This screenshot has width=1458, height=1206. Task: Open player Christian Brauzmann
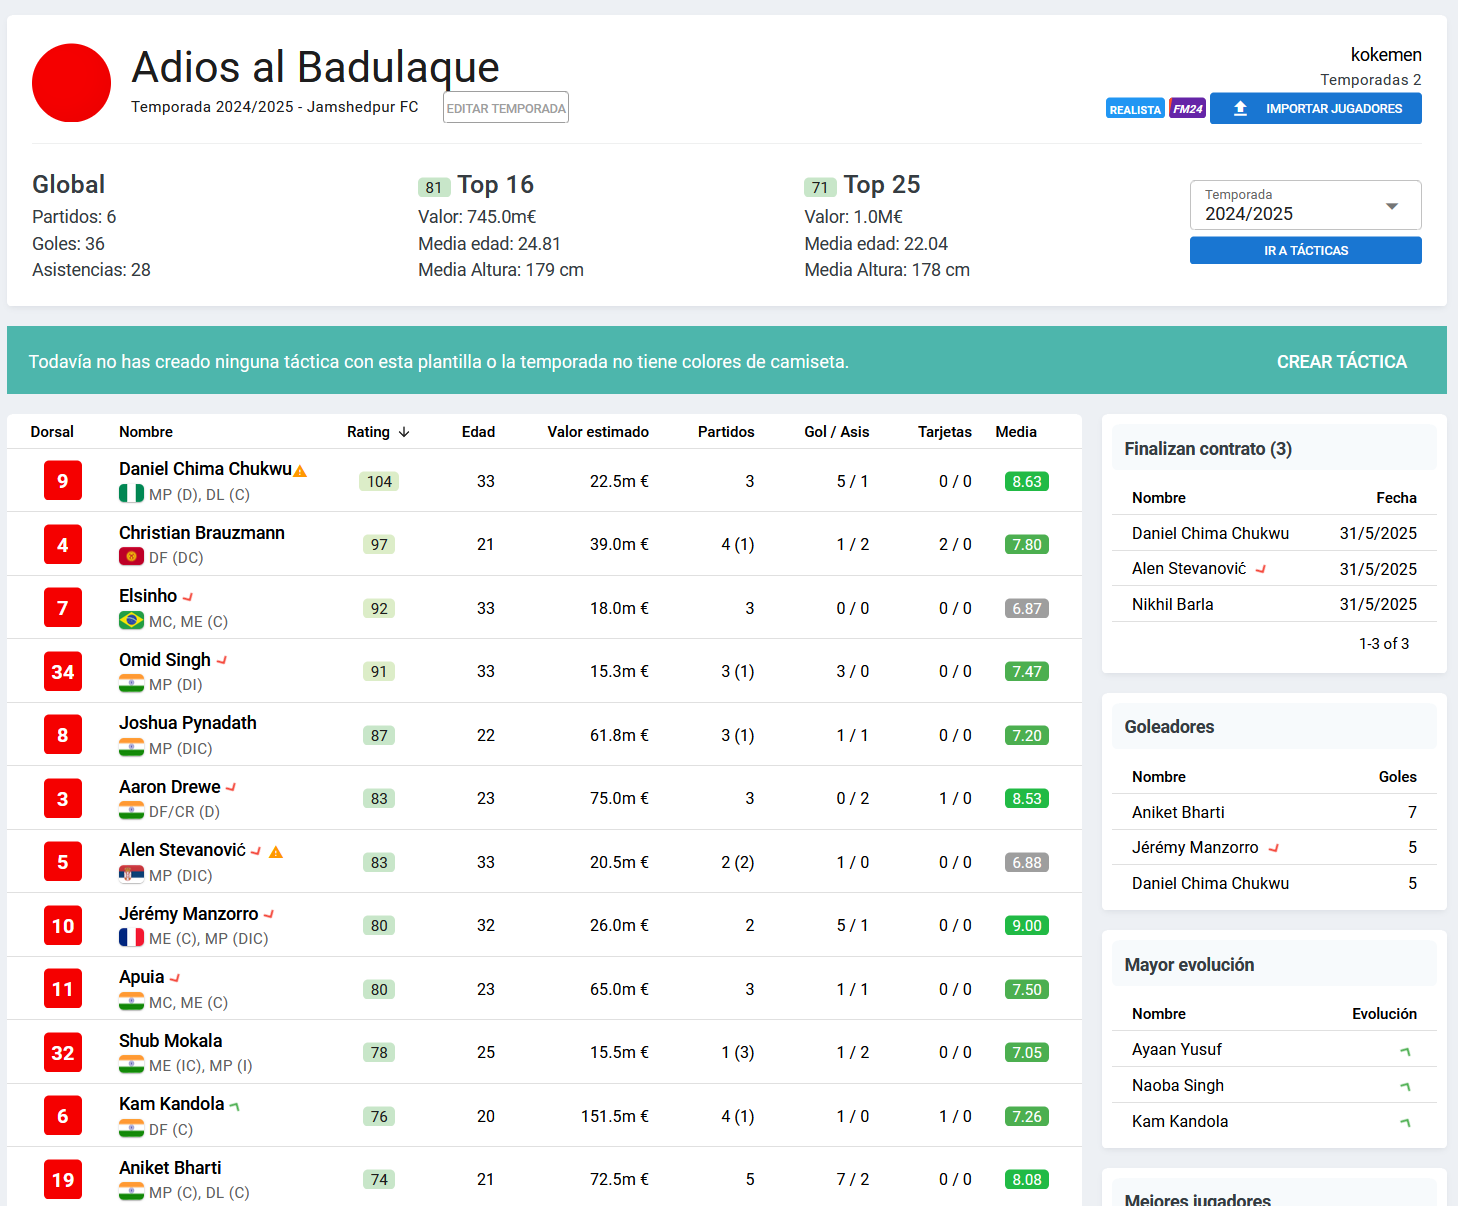(202, 533)
